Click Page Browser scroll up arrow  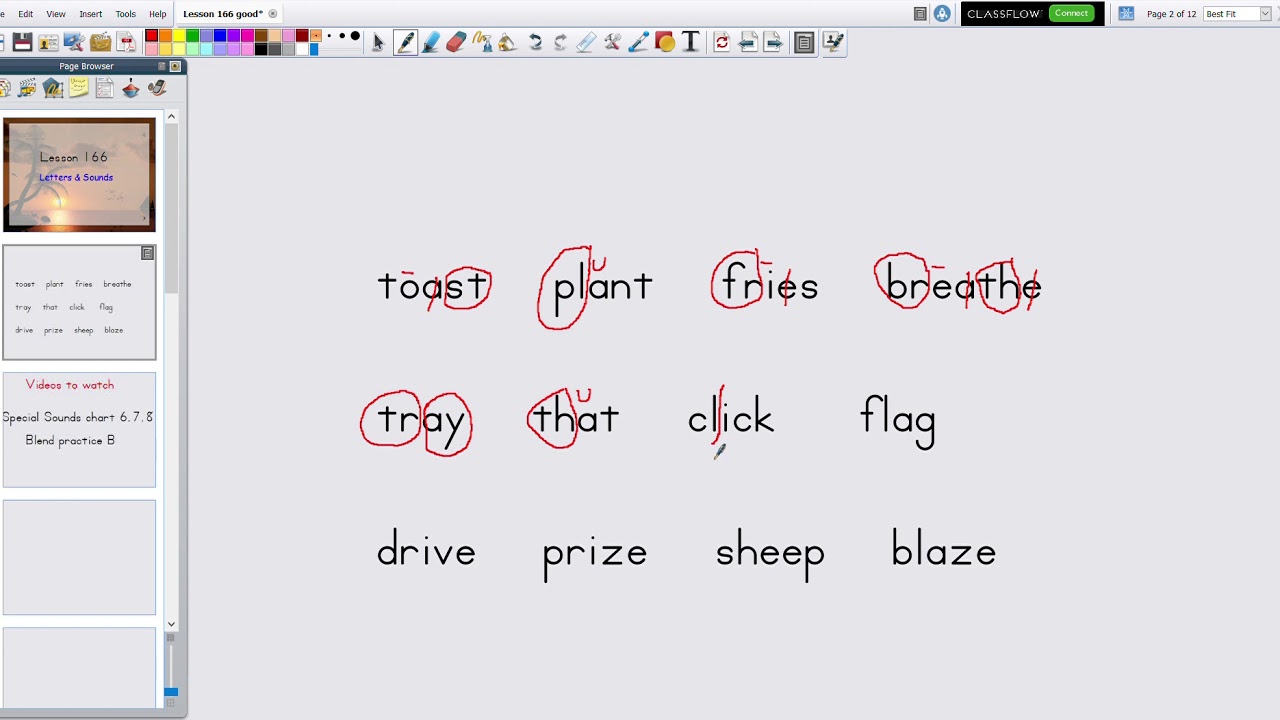(171, 117)
